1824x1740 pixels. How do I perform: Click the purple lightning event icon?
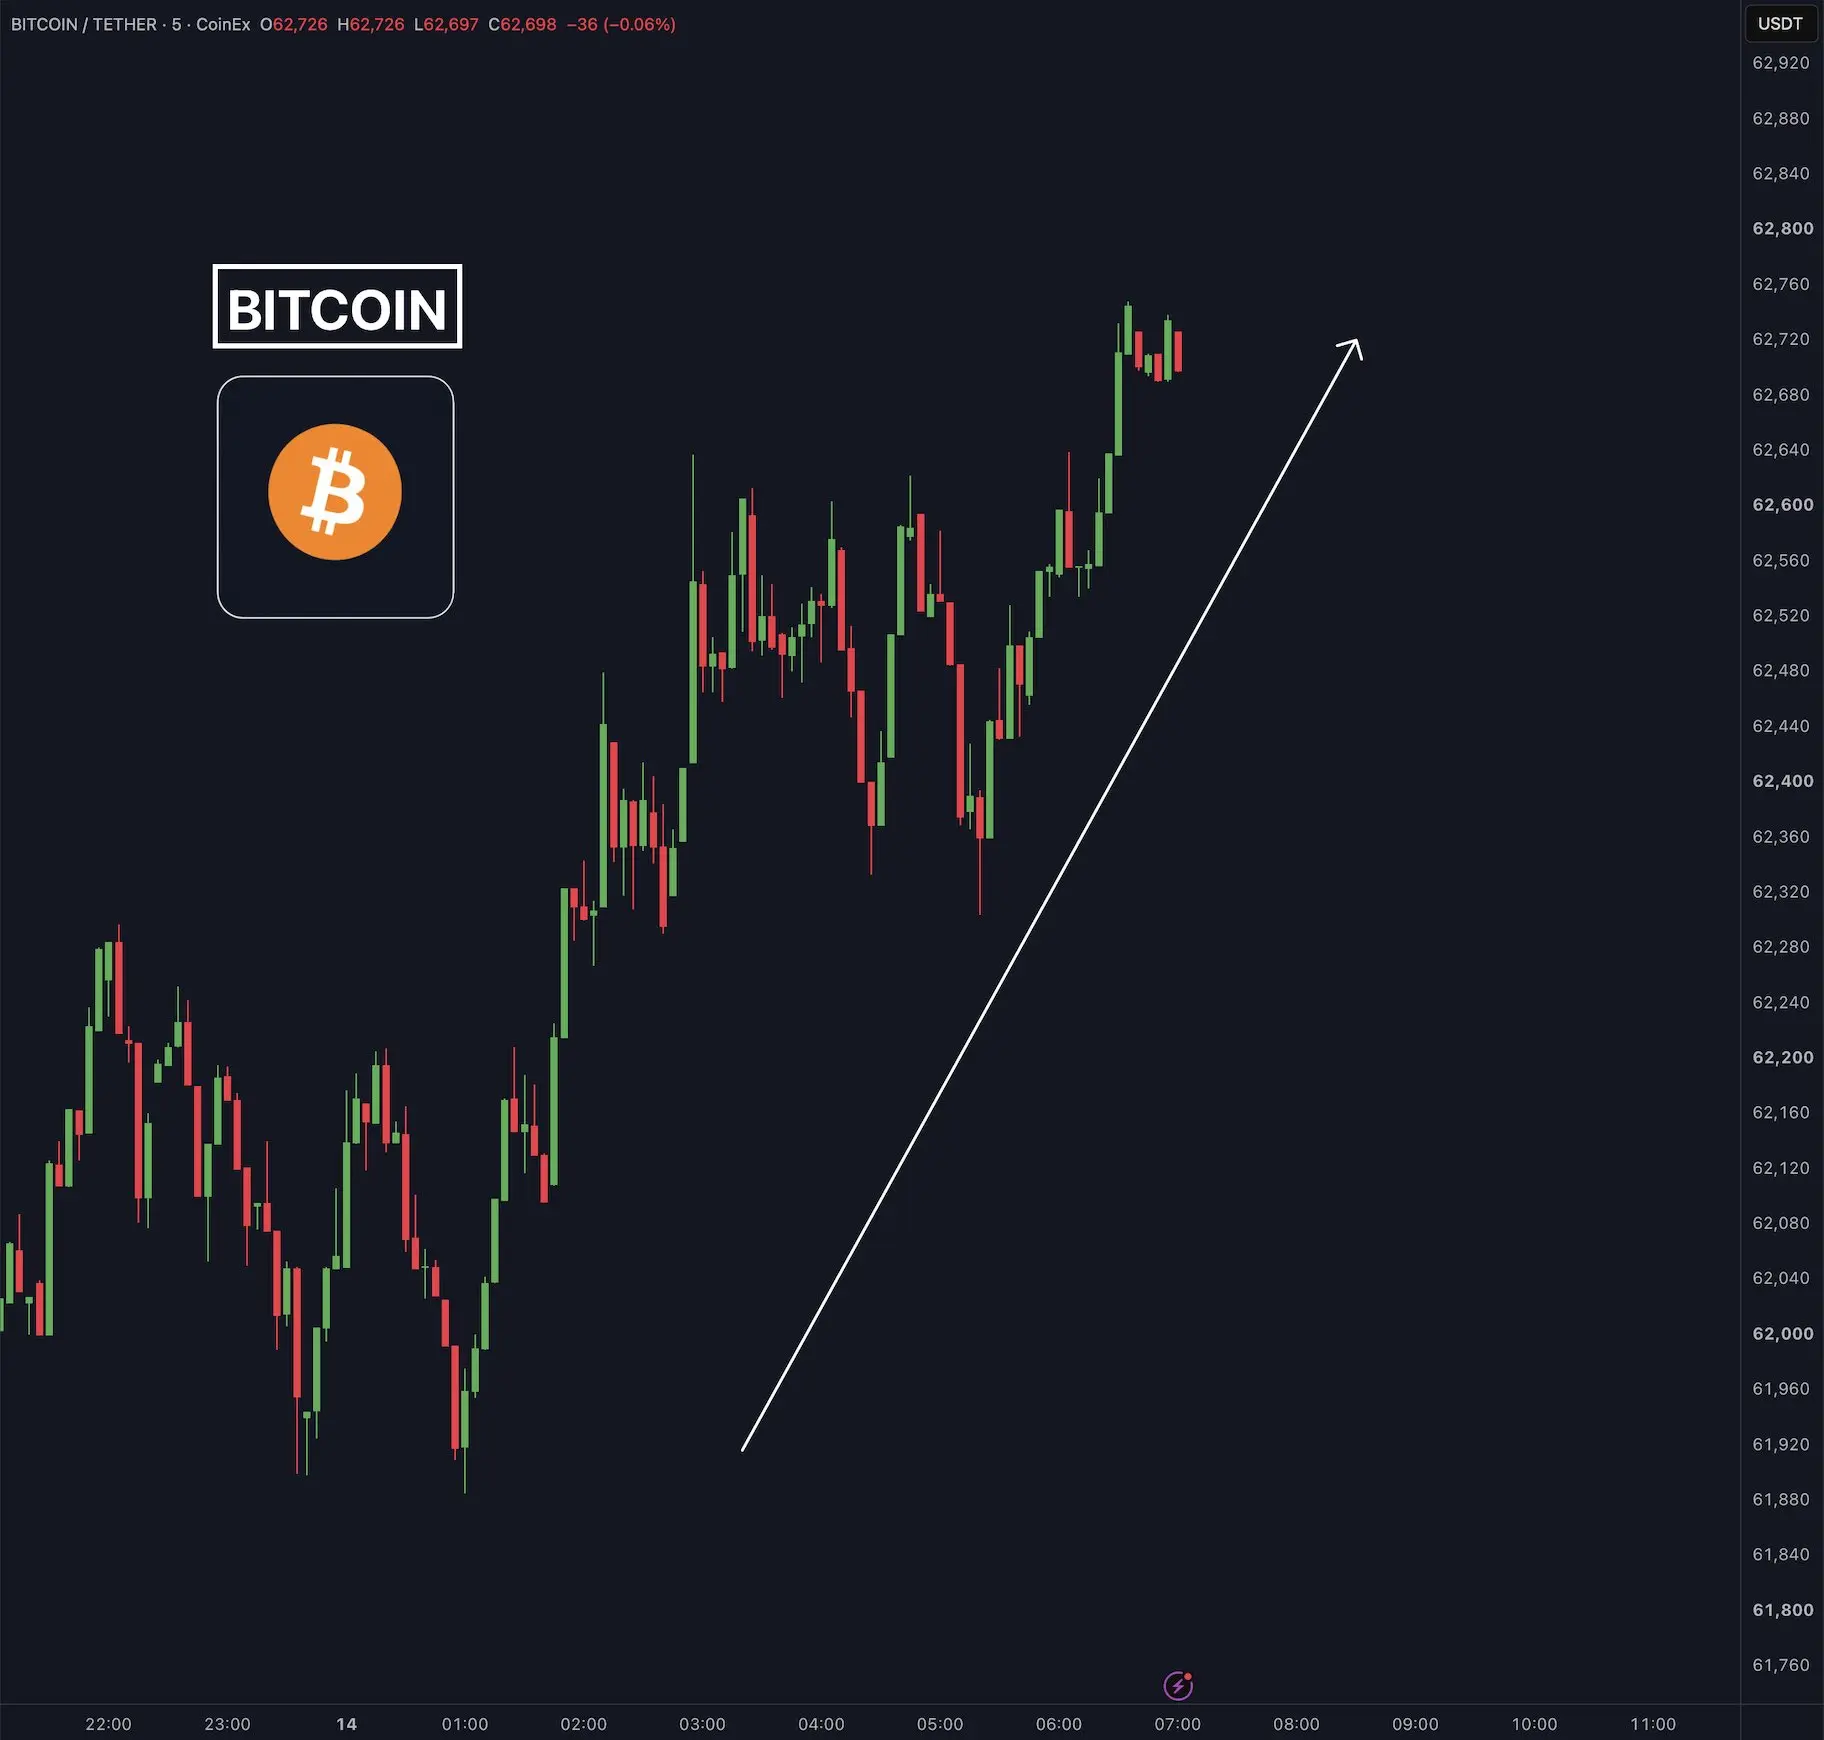click(1179, 1685)
